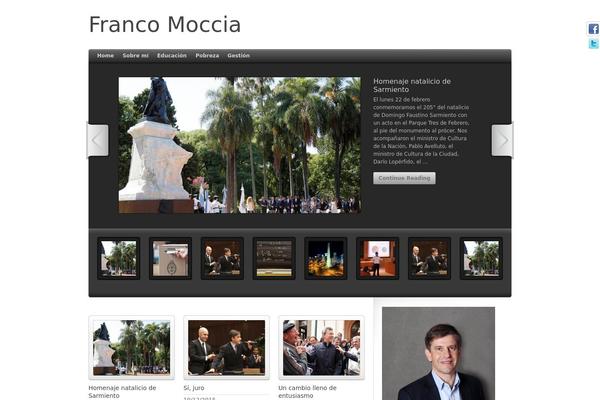
Task: Open post title Un cambio lleno de entusiasmo
Action: pos(307,392)
